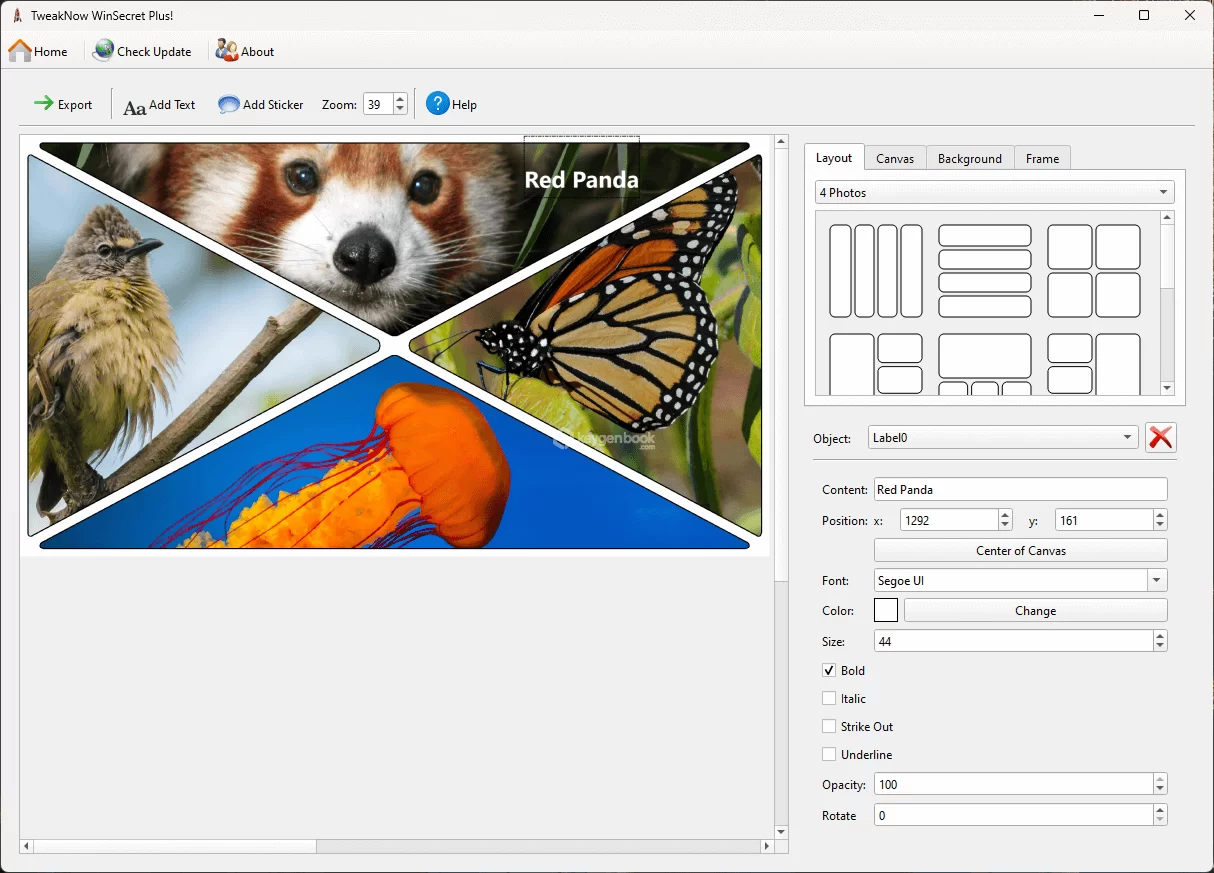The width and height of the screenshot is (1214, 873).
Task: Click the white text color swatch
Action: (886, 611)
